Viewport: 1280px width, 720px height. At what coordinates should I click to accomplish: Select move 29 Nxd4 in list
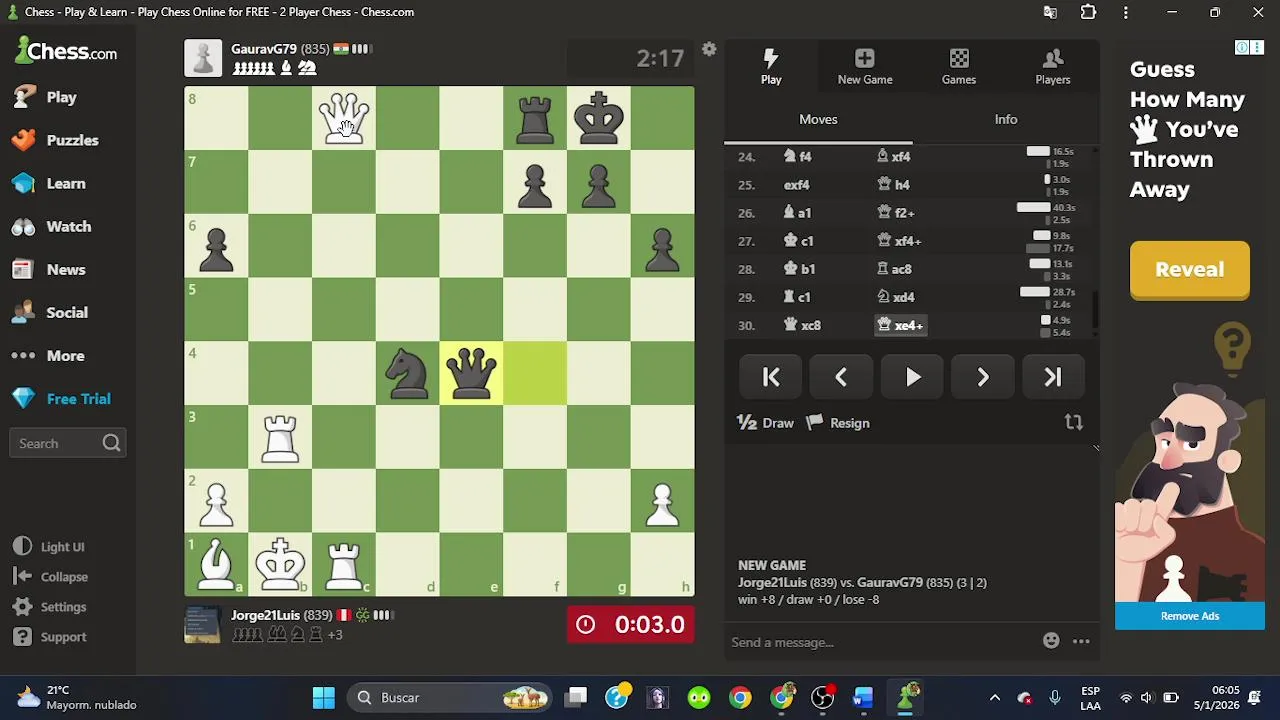coord(896,297)
